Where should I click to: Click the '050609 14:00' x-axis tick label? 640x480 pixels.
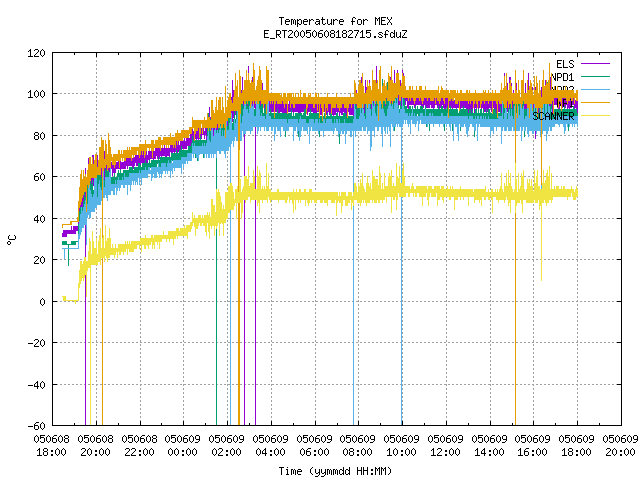489,446
